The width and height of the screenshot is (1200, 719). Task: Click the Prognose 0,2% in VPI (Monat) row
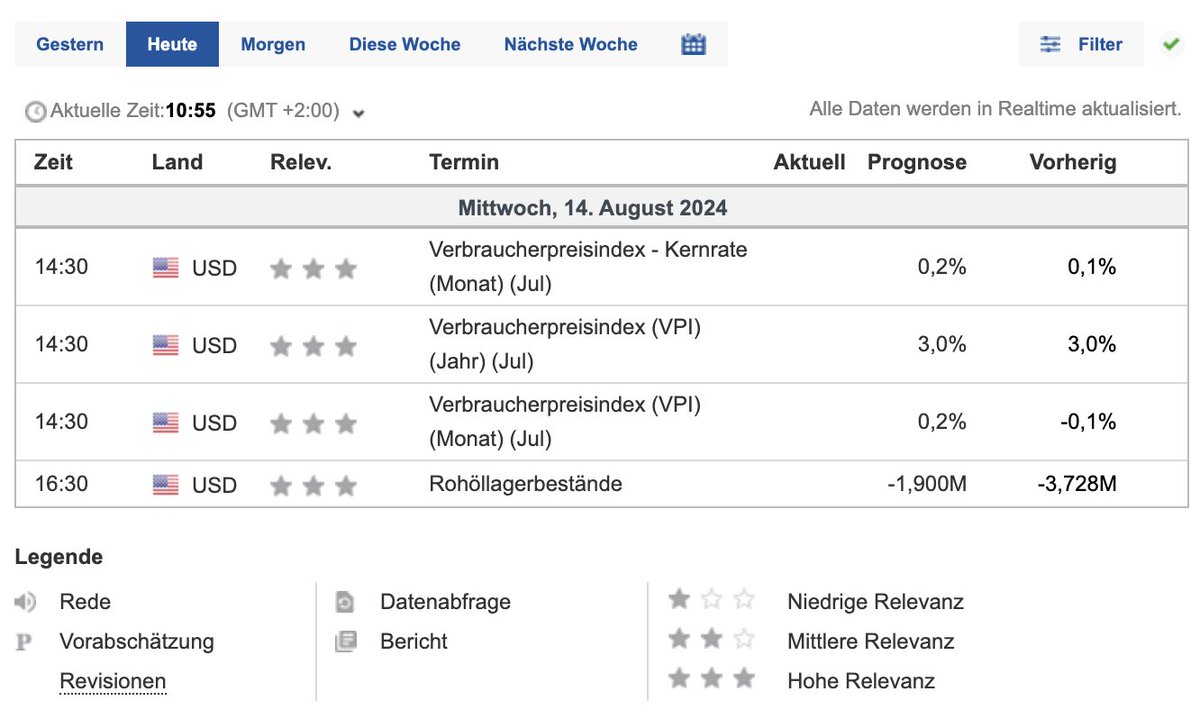pos(942,422)
